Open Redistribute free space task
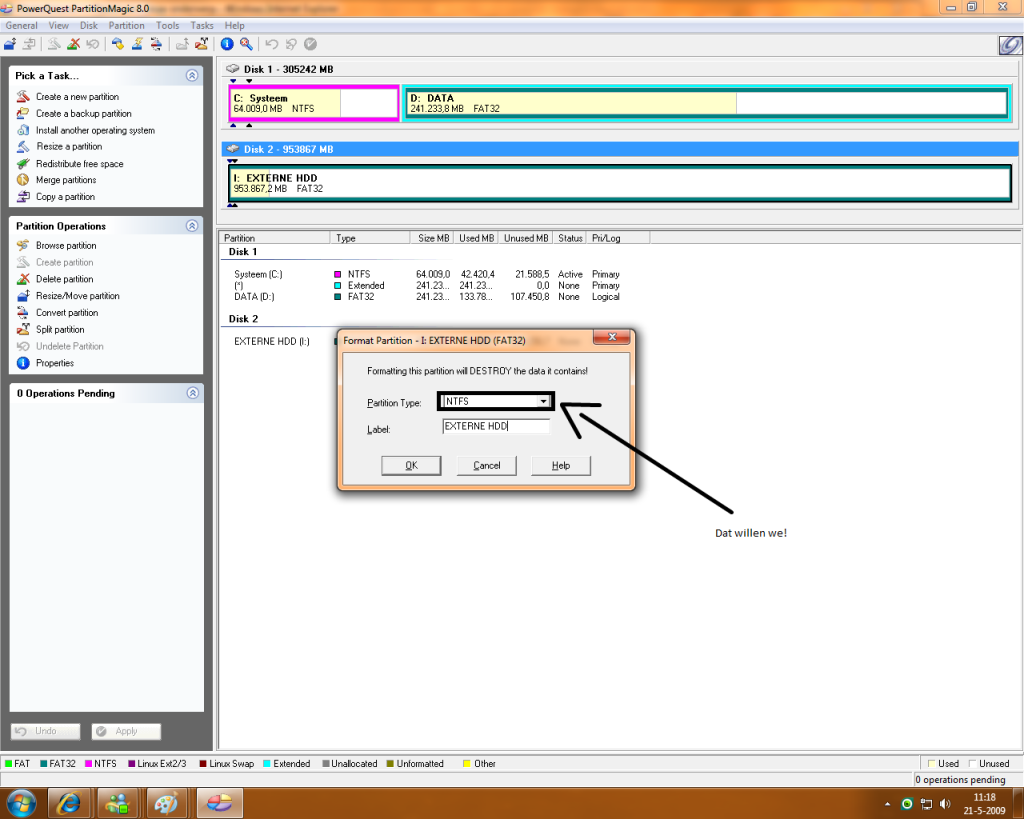This screenshot has width=1024, height=819. pyautogui.click(x=79, y=163)
